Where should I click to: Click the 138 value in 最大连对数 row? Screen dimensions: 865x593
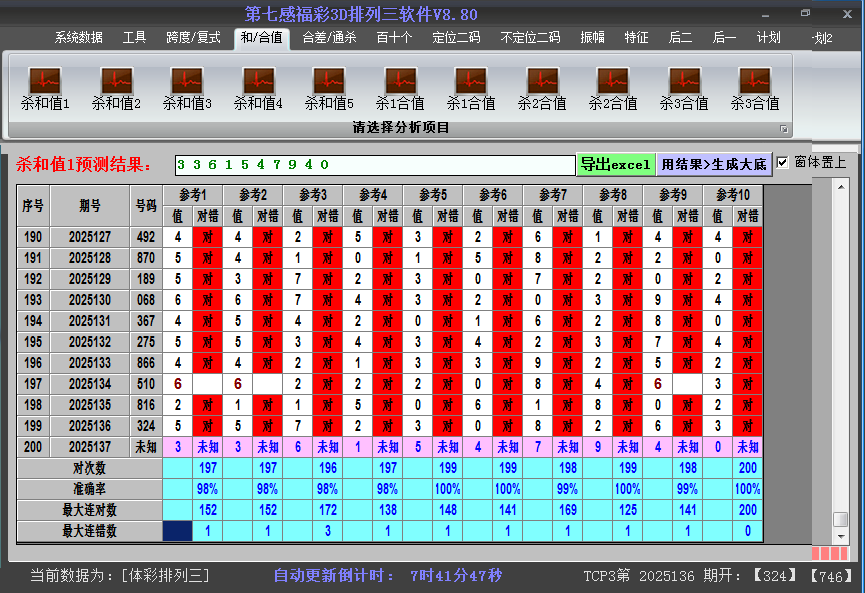[x=388, y=510]
